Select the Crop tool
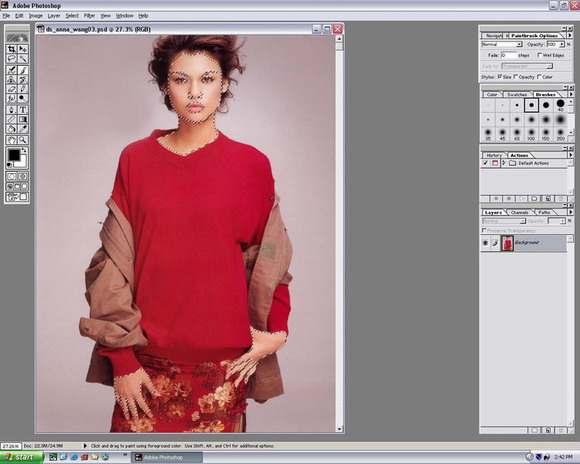The height and width of the screenshot is (464, 580). point(12,49)
